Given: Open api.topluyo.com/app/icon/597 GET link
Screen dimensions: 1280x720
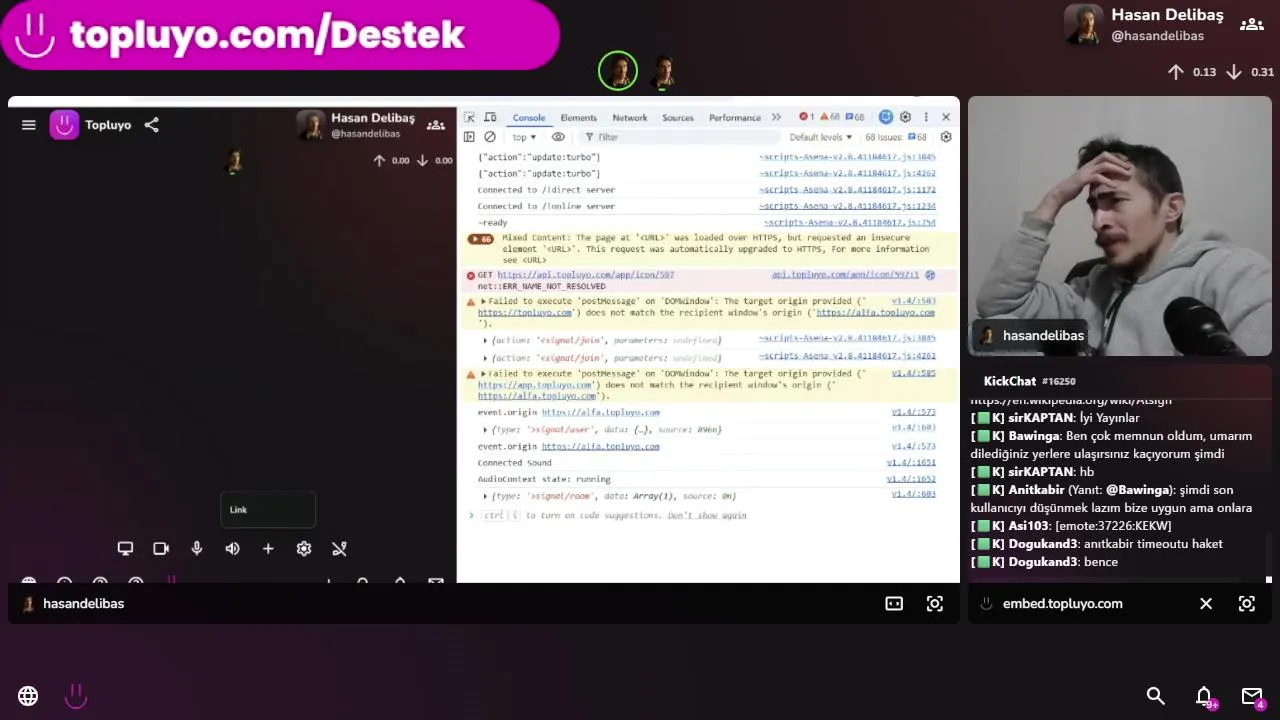Looking at the screenshot, I should tap(585, 275).
